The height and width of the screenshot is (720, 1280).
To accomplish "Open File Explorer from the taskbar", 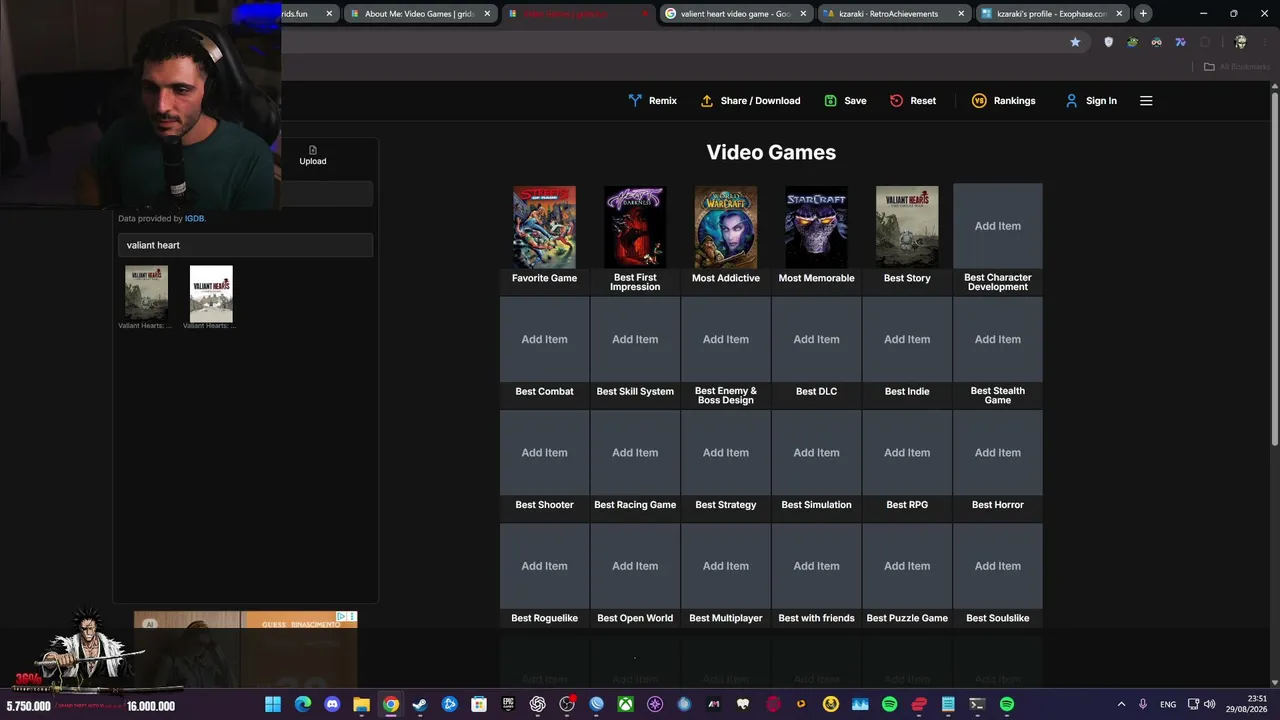I will [x=361, y=704].
